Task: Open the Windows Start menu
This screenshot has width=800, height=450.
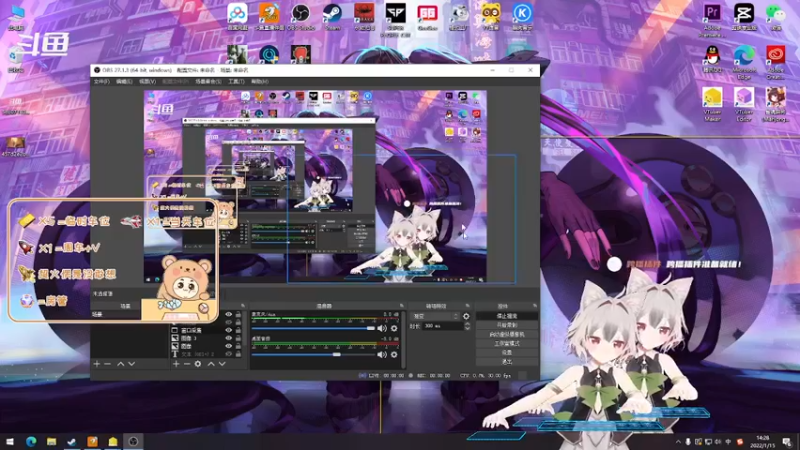Action: [x=10, y=442]
